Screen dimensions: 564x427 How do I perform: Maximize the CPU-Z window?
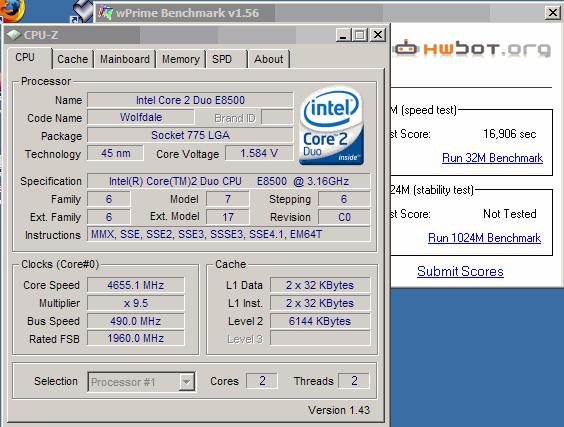pos(360,35)
